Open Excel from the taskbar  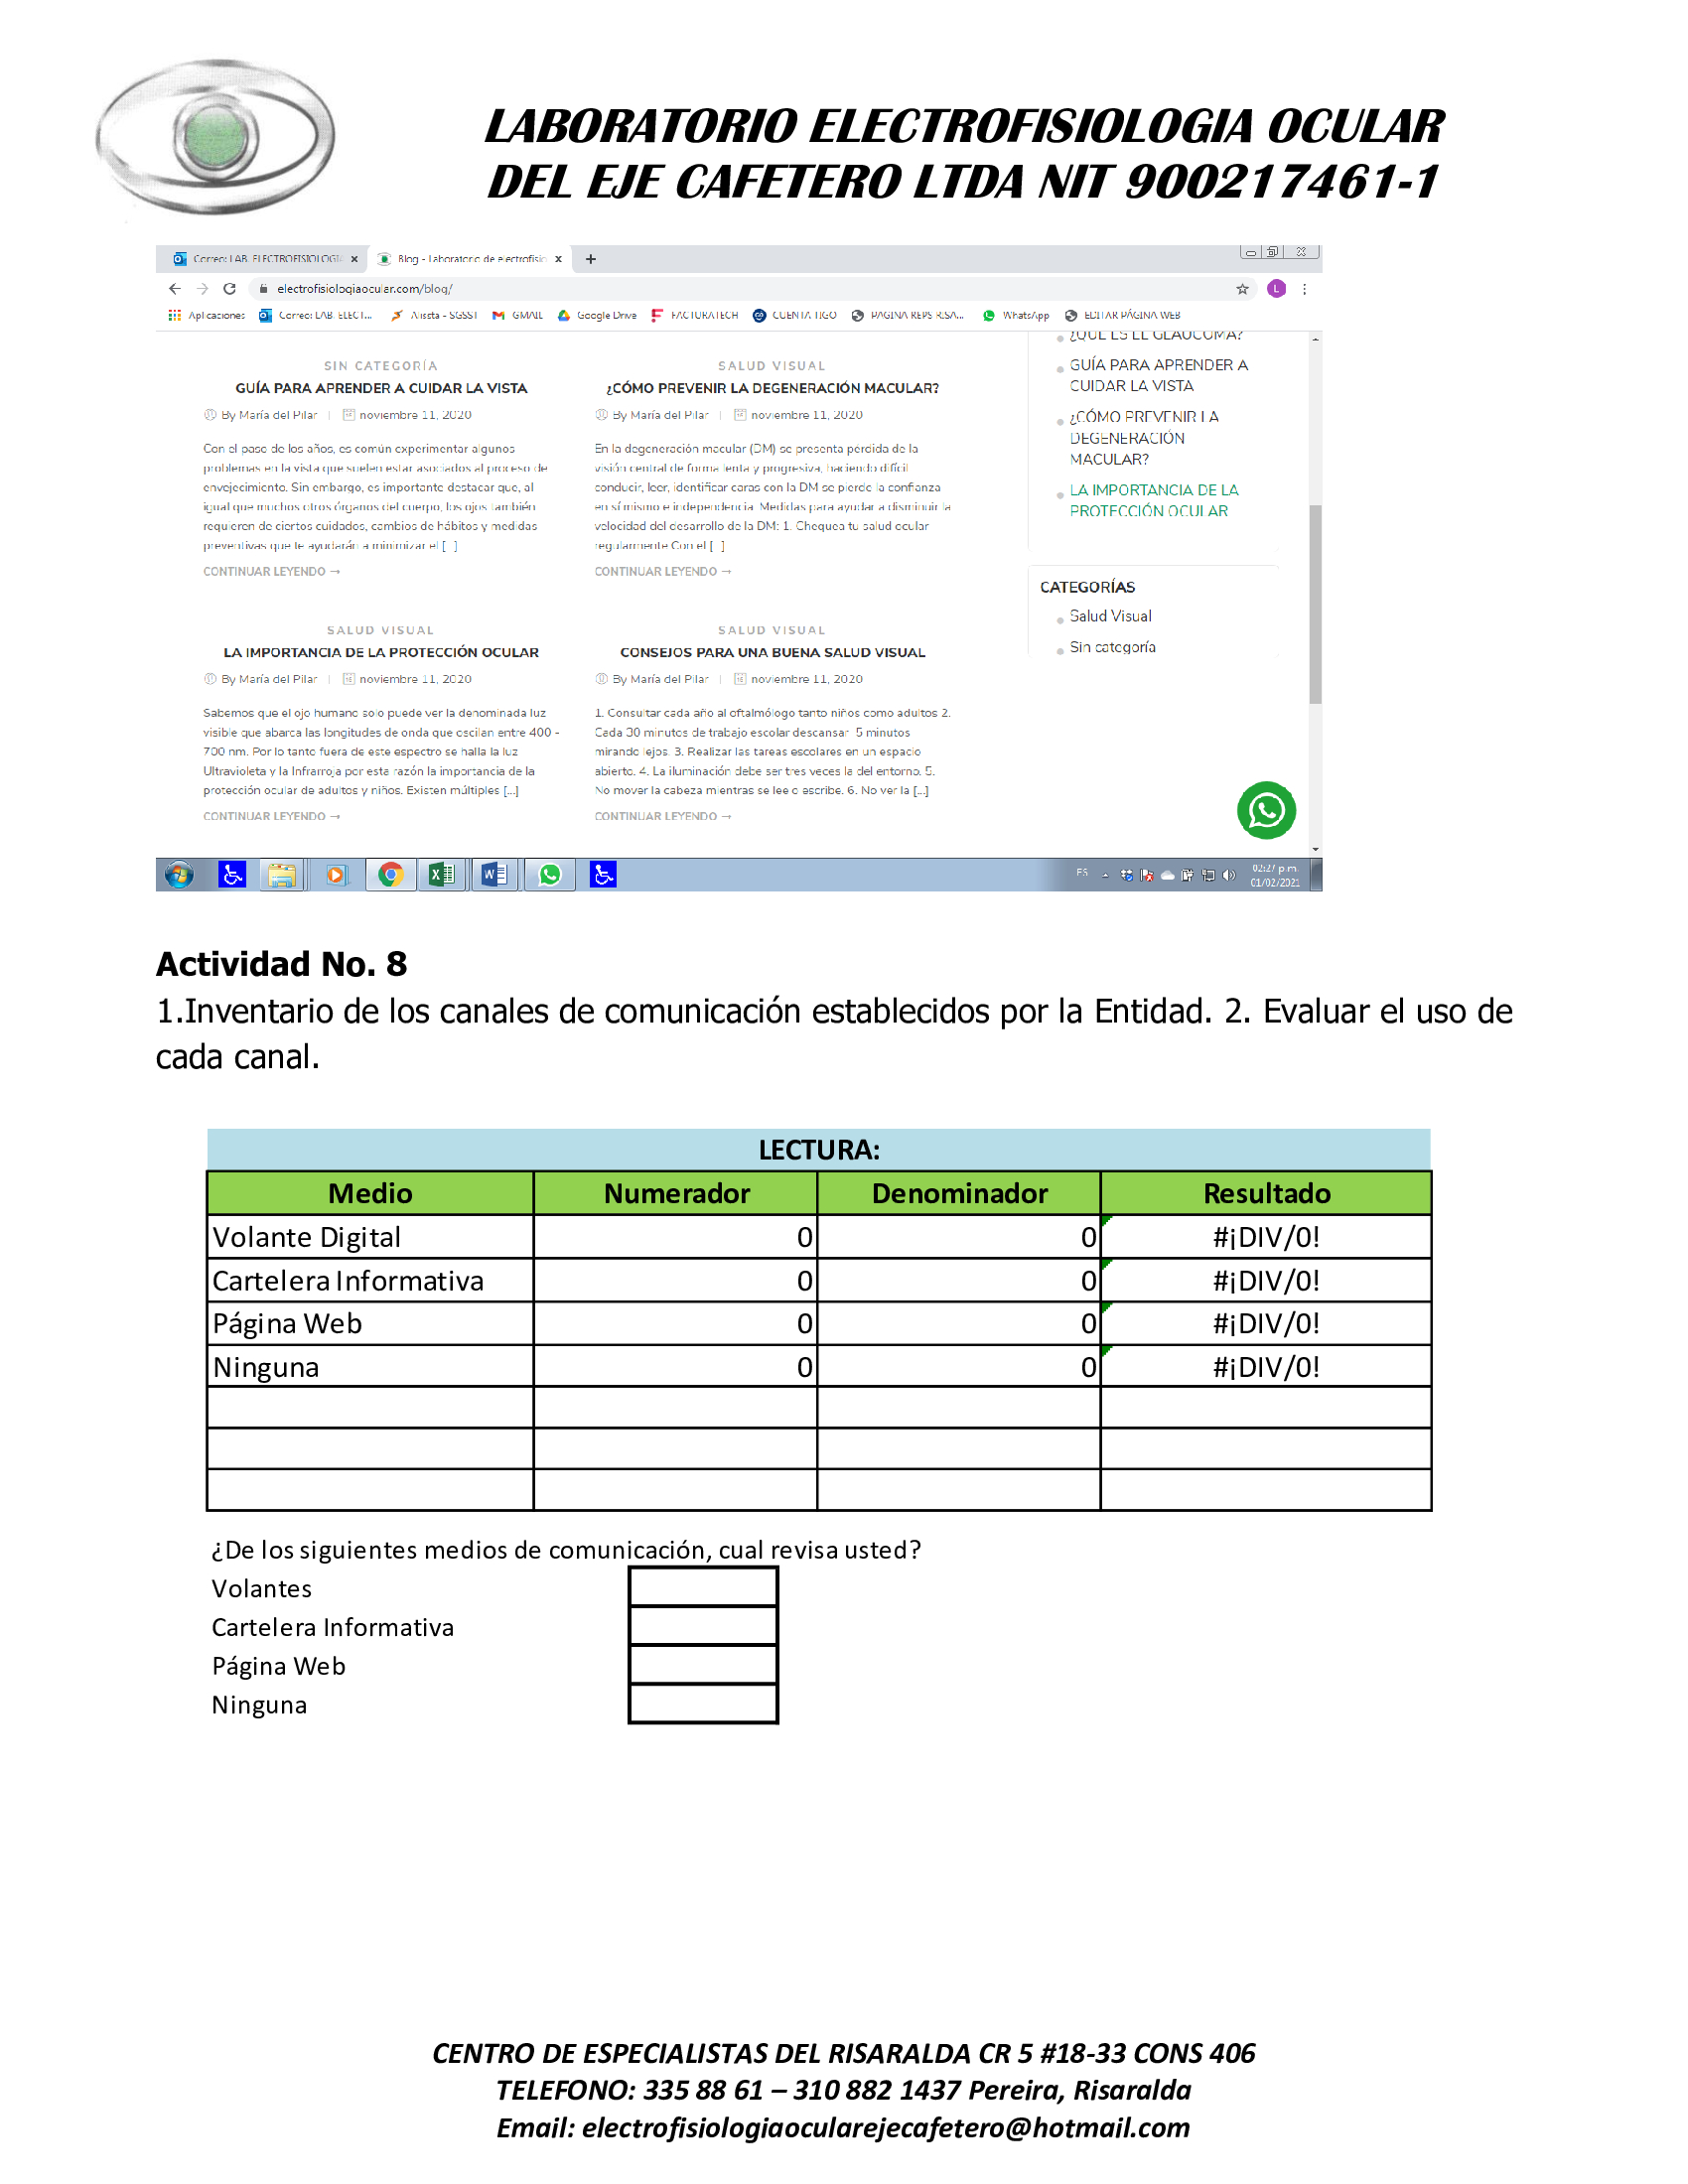tap(441, 875)
